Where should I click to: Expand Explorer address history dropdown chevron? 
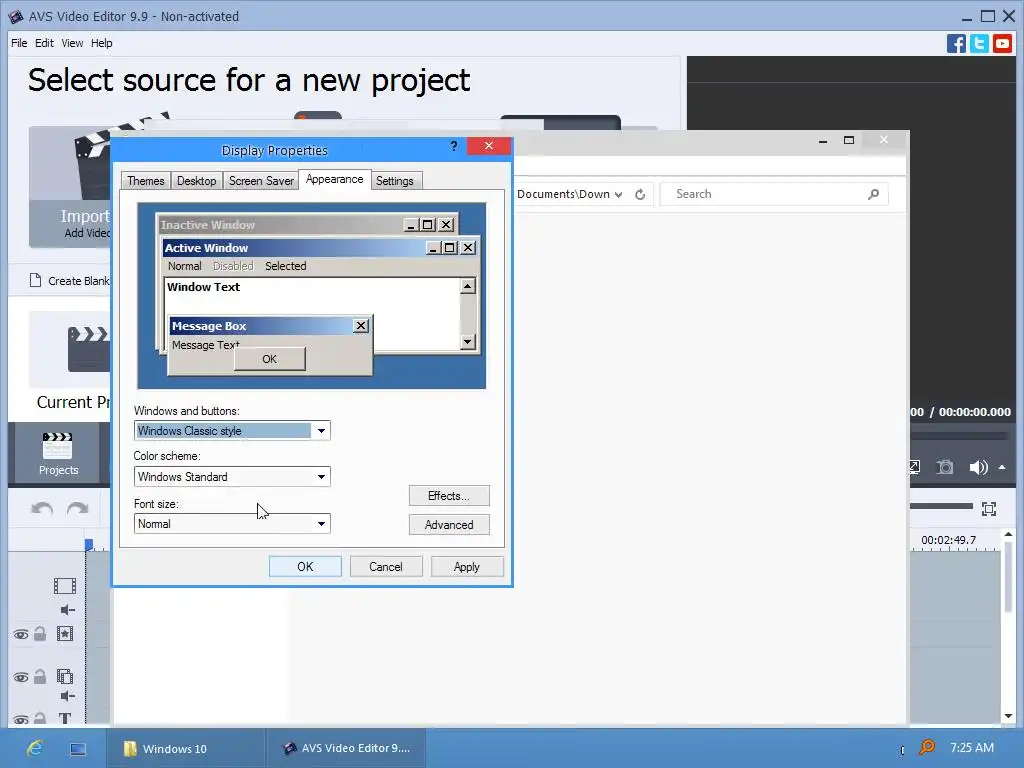click(x=618, y=195)
